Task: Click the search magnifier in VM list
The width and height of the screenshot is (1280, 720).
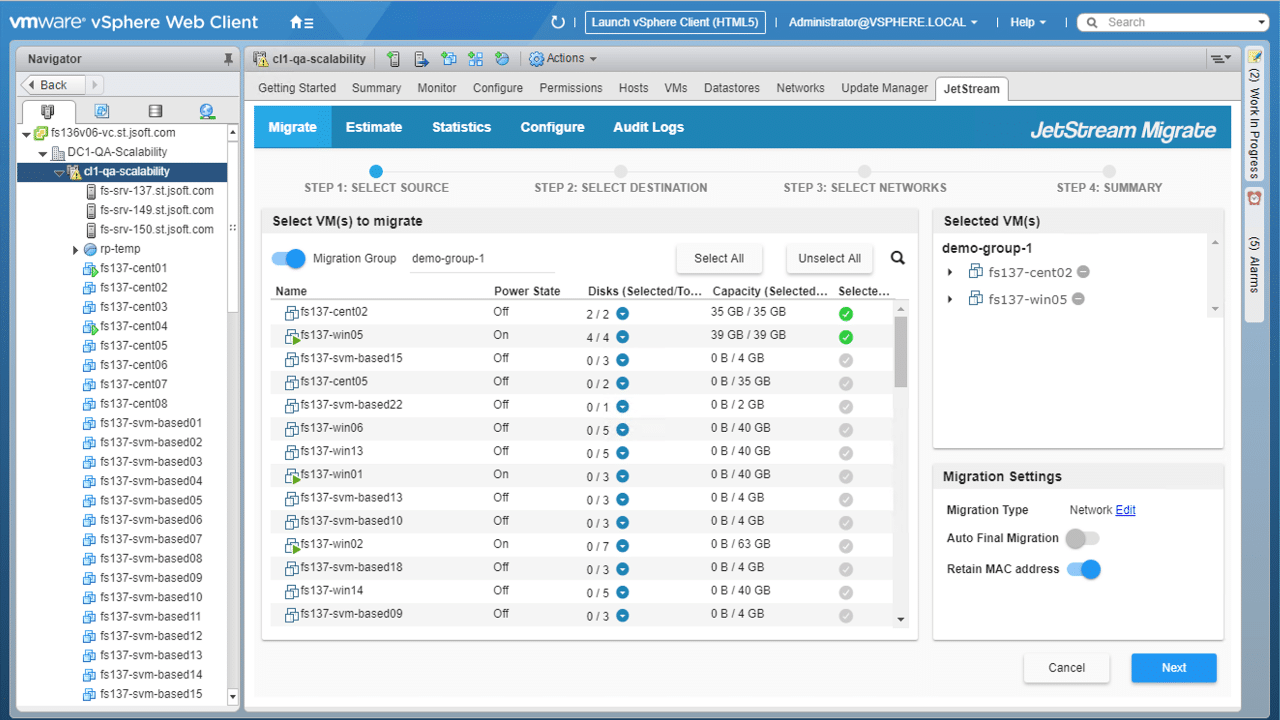Action: [898, 258]
